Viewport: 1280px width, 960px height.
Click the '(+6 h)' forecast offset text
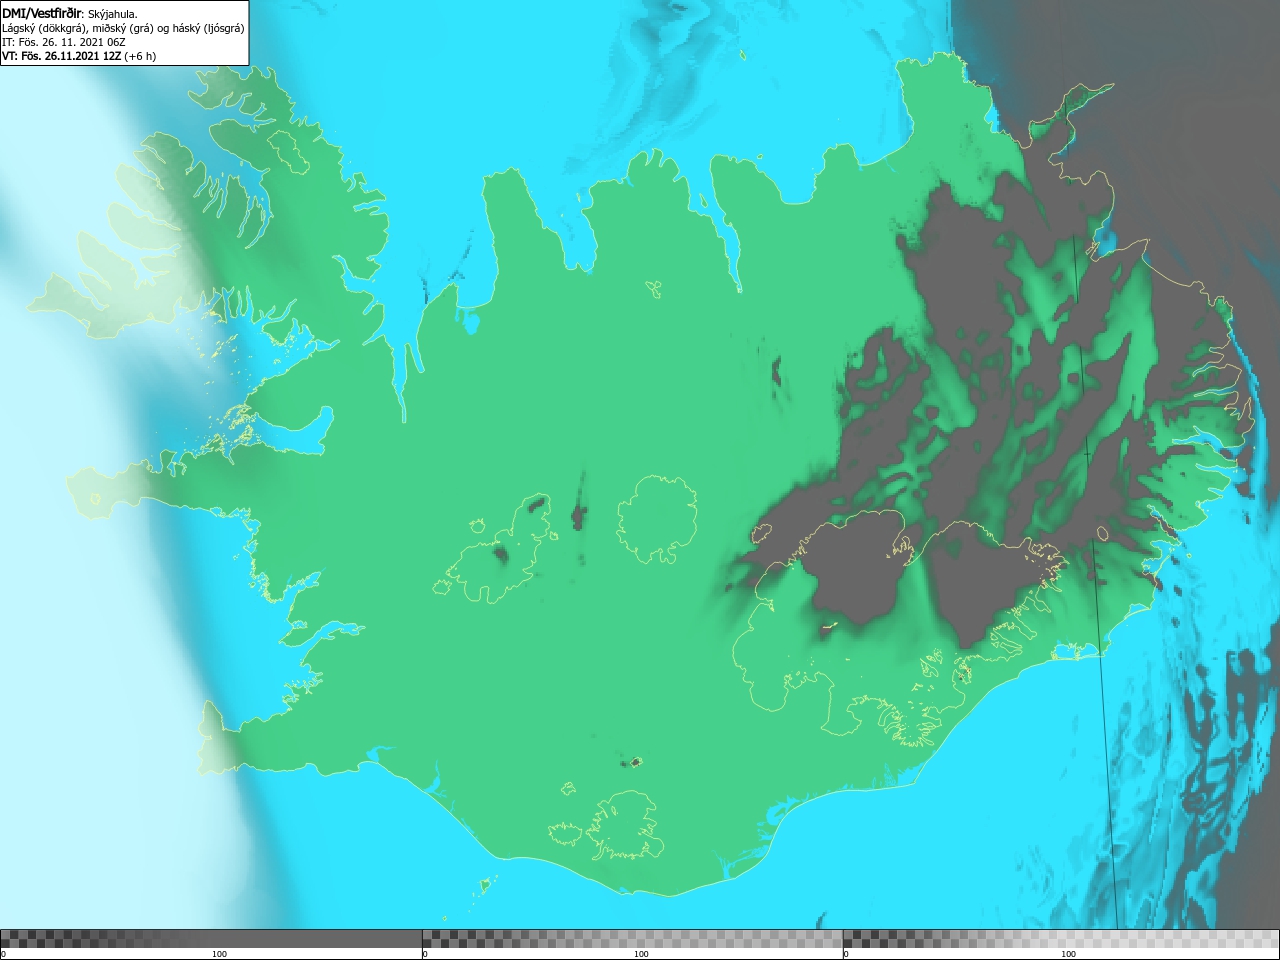point(140,56)
